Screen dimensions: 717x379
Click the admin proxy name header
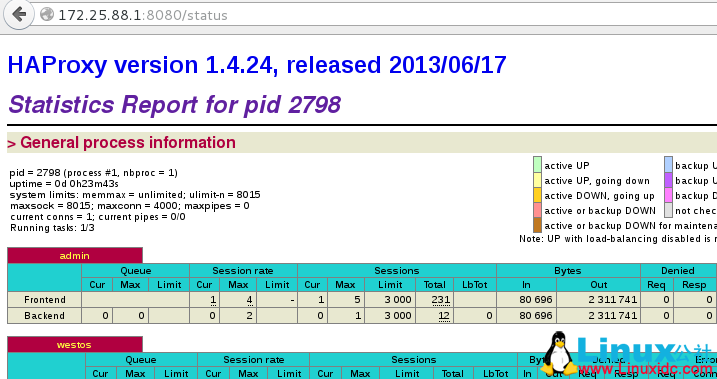75,256
